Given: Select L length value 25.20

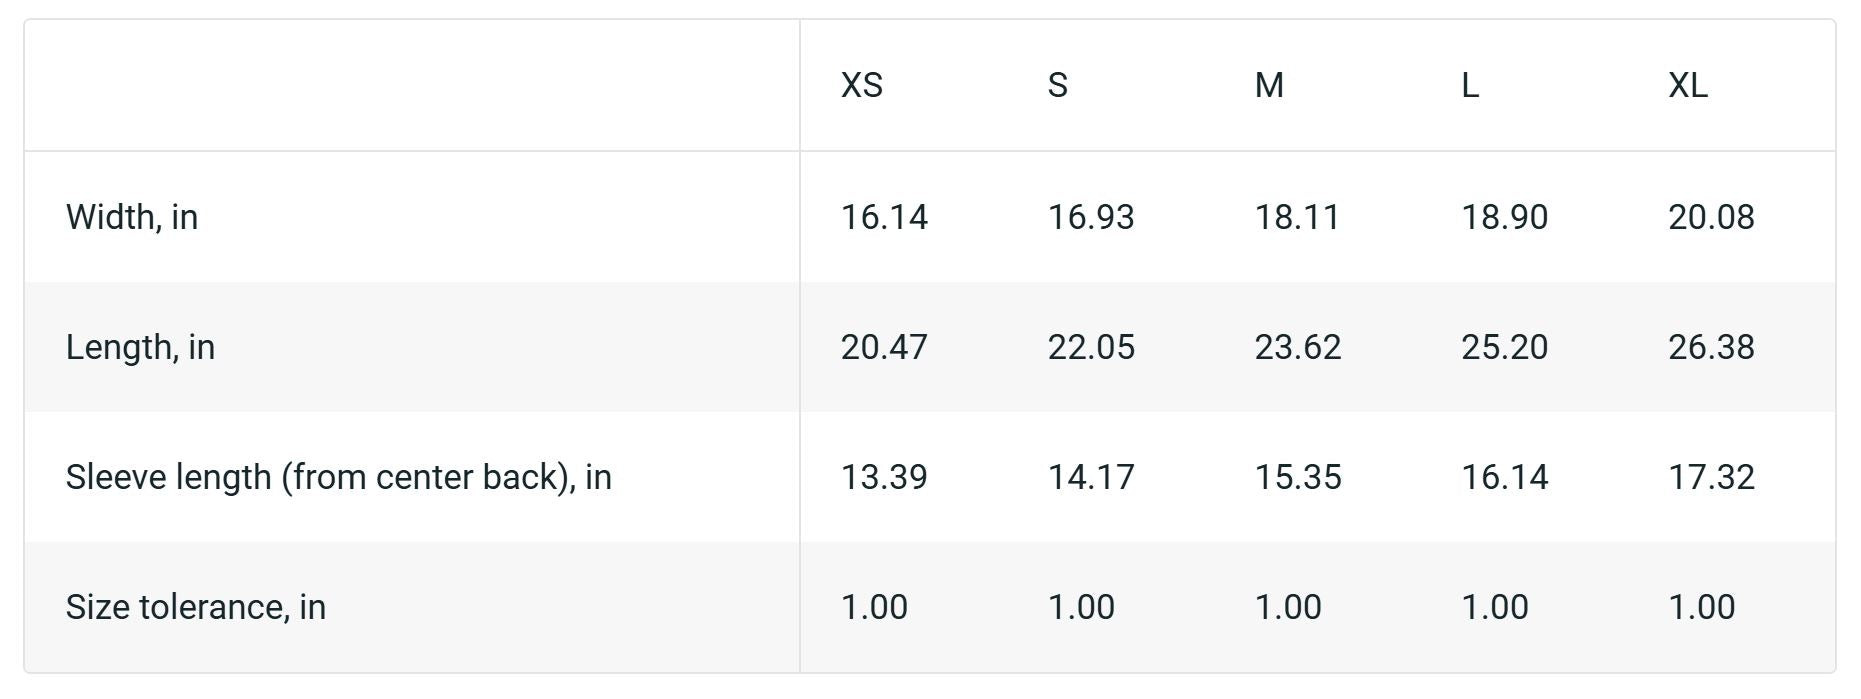Looking at the screenshot, I should [1504, 347].
